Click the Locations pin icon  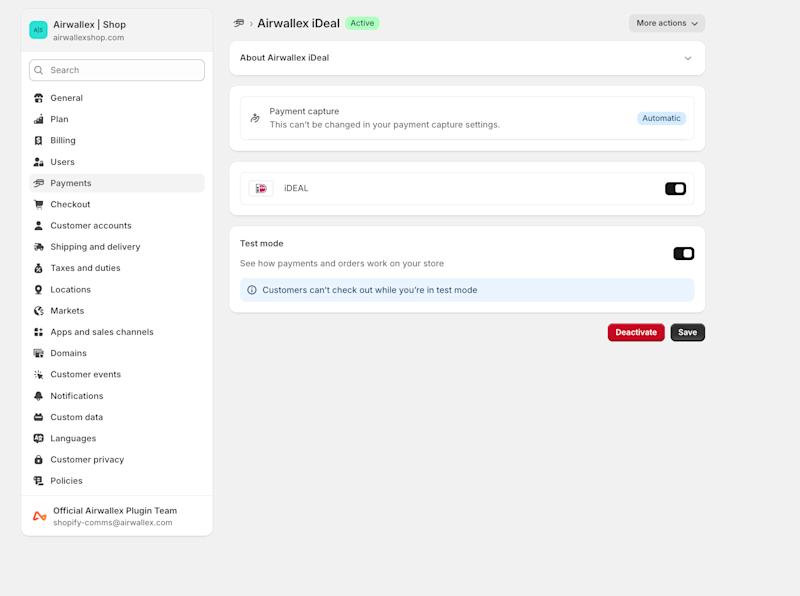click(38, 289)
